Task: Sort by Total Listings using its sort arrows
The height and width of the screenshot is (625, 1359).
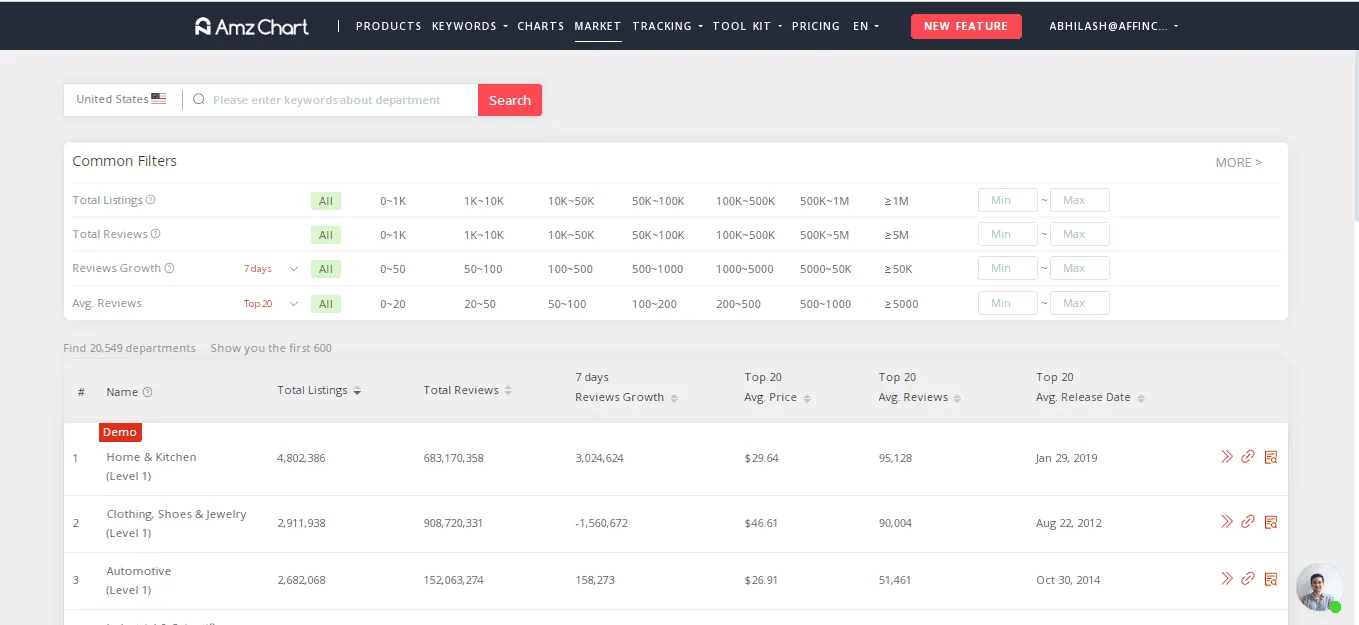Action: 357,390
